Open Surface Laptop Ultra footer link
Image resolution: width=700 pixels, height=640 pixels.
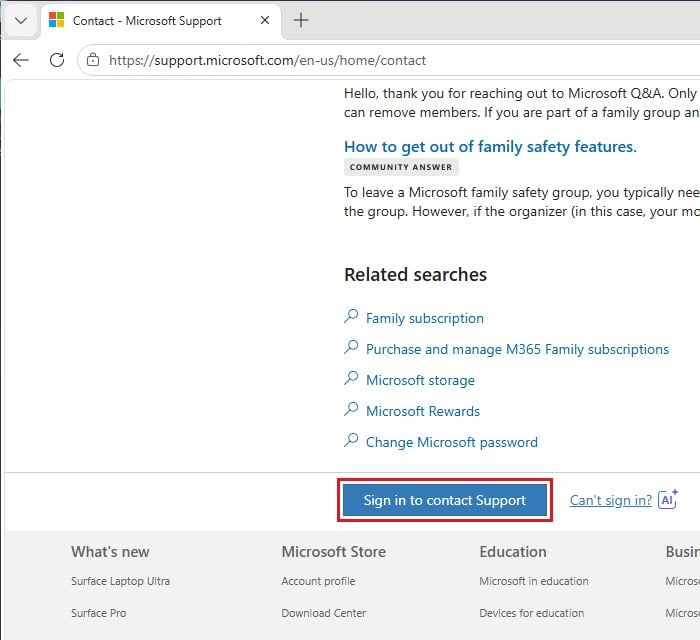tap(121, 581)
